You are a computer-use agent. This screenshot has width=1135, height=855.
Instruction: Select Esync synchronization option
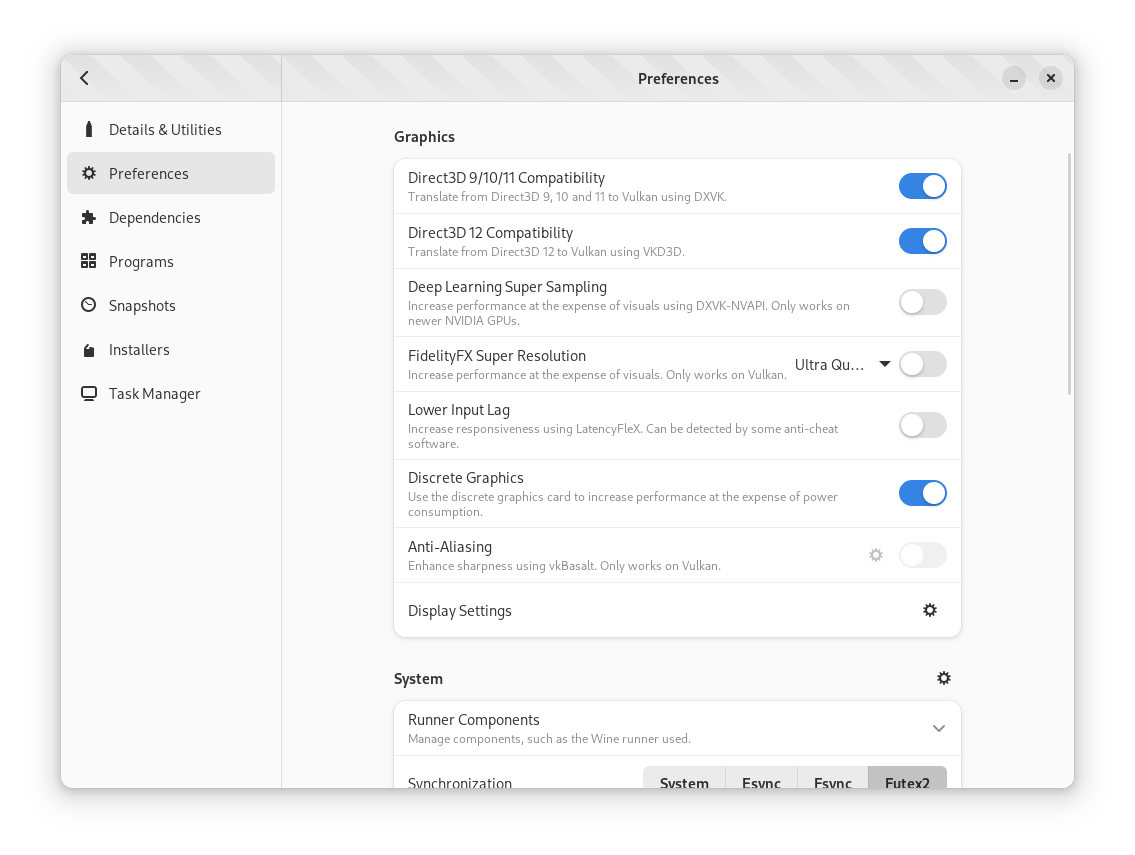click(x=761, y=781)
